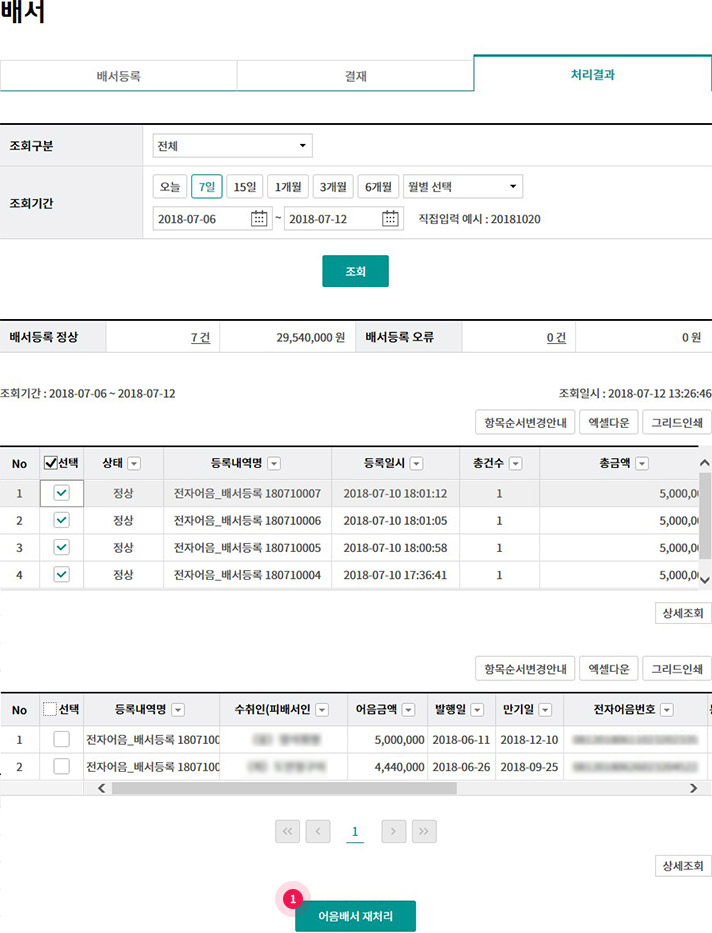
Task: Open the 등록일시 column filter arrow
Action: click(416, 463)
